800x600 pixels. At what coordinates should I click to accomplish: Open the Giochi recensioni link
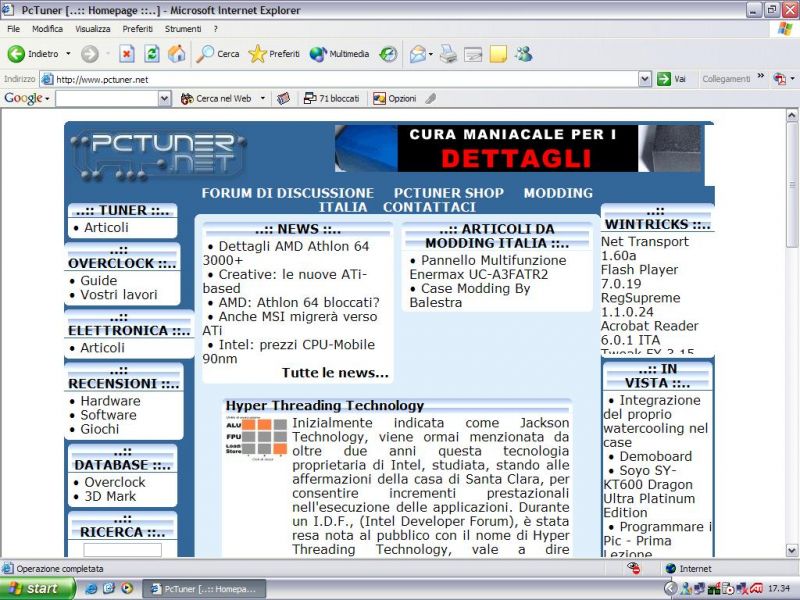pos(100,429)
